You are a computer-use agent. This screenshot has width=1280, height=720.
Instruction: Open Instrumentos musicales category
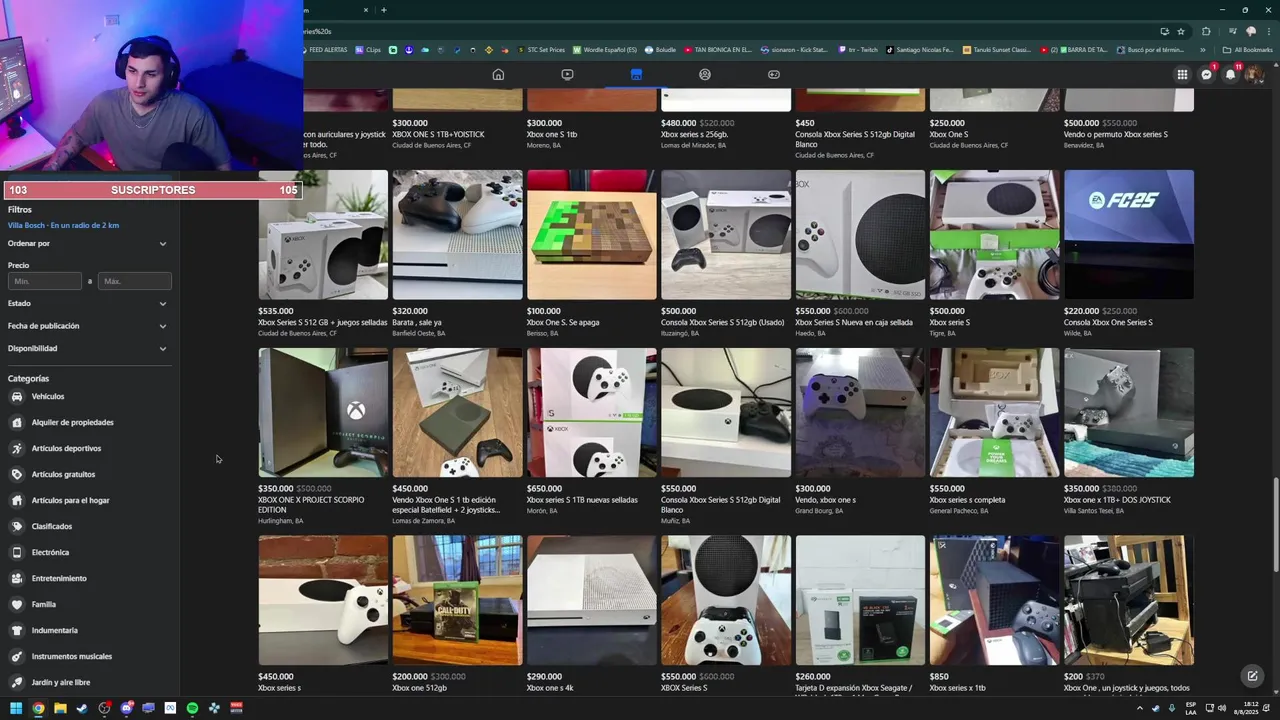click(x=72, y=657)
